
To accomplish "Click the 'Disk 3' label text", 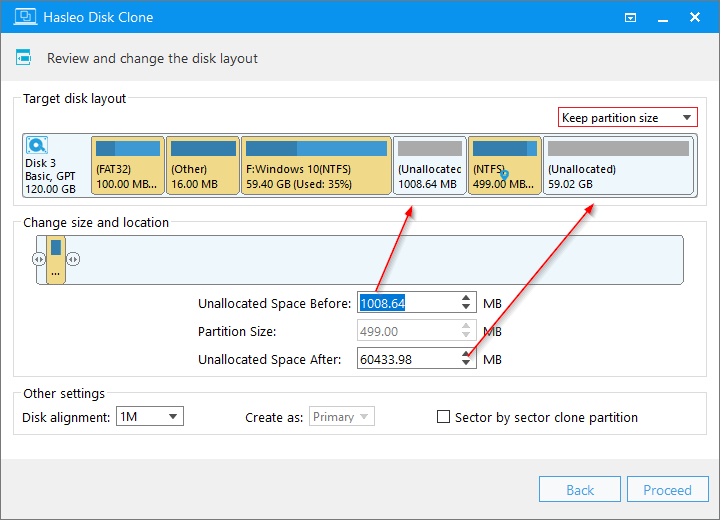I will click(x=40, y=163).
